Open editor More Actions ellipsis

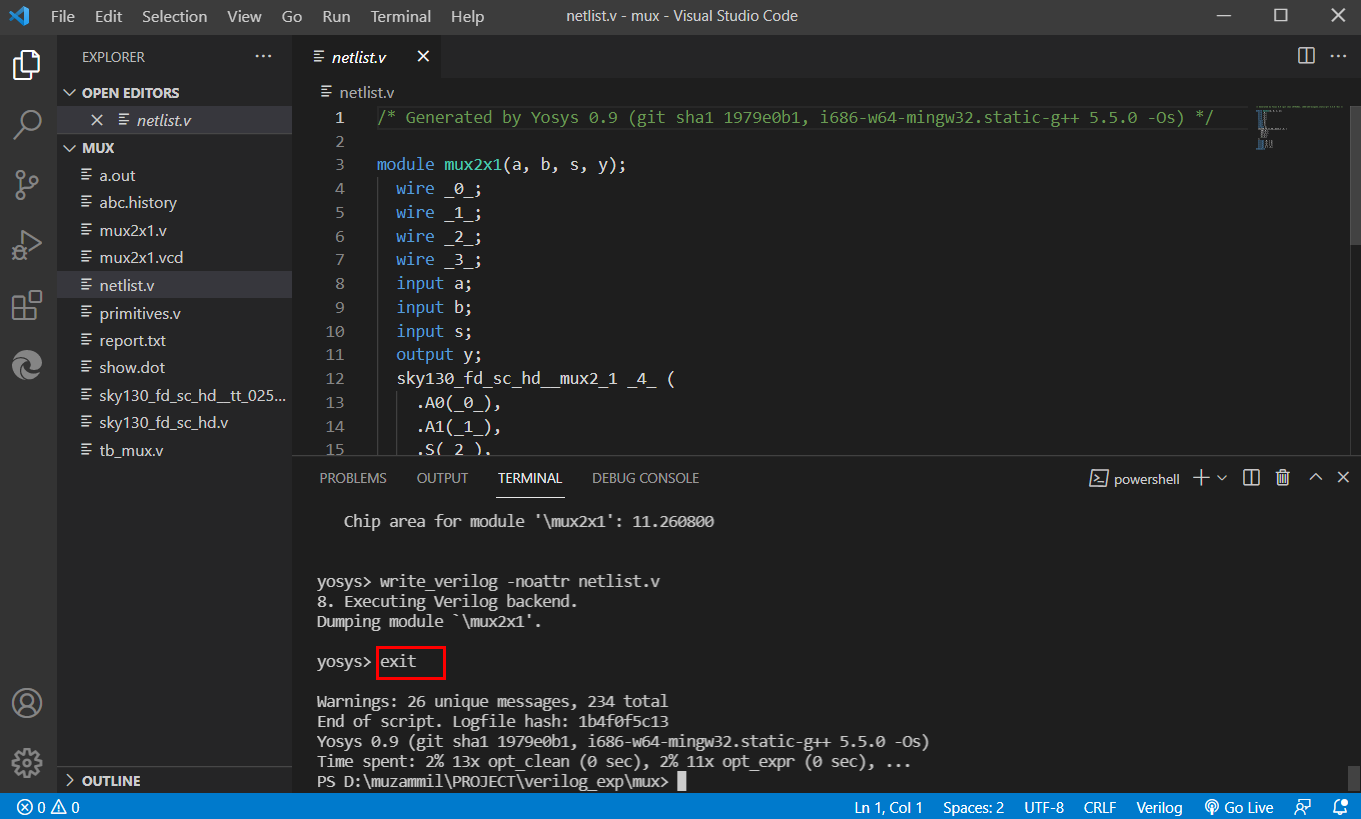tap(1338, 56)
